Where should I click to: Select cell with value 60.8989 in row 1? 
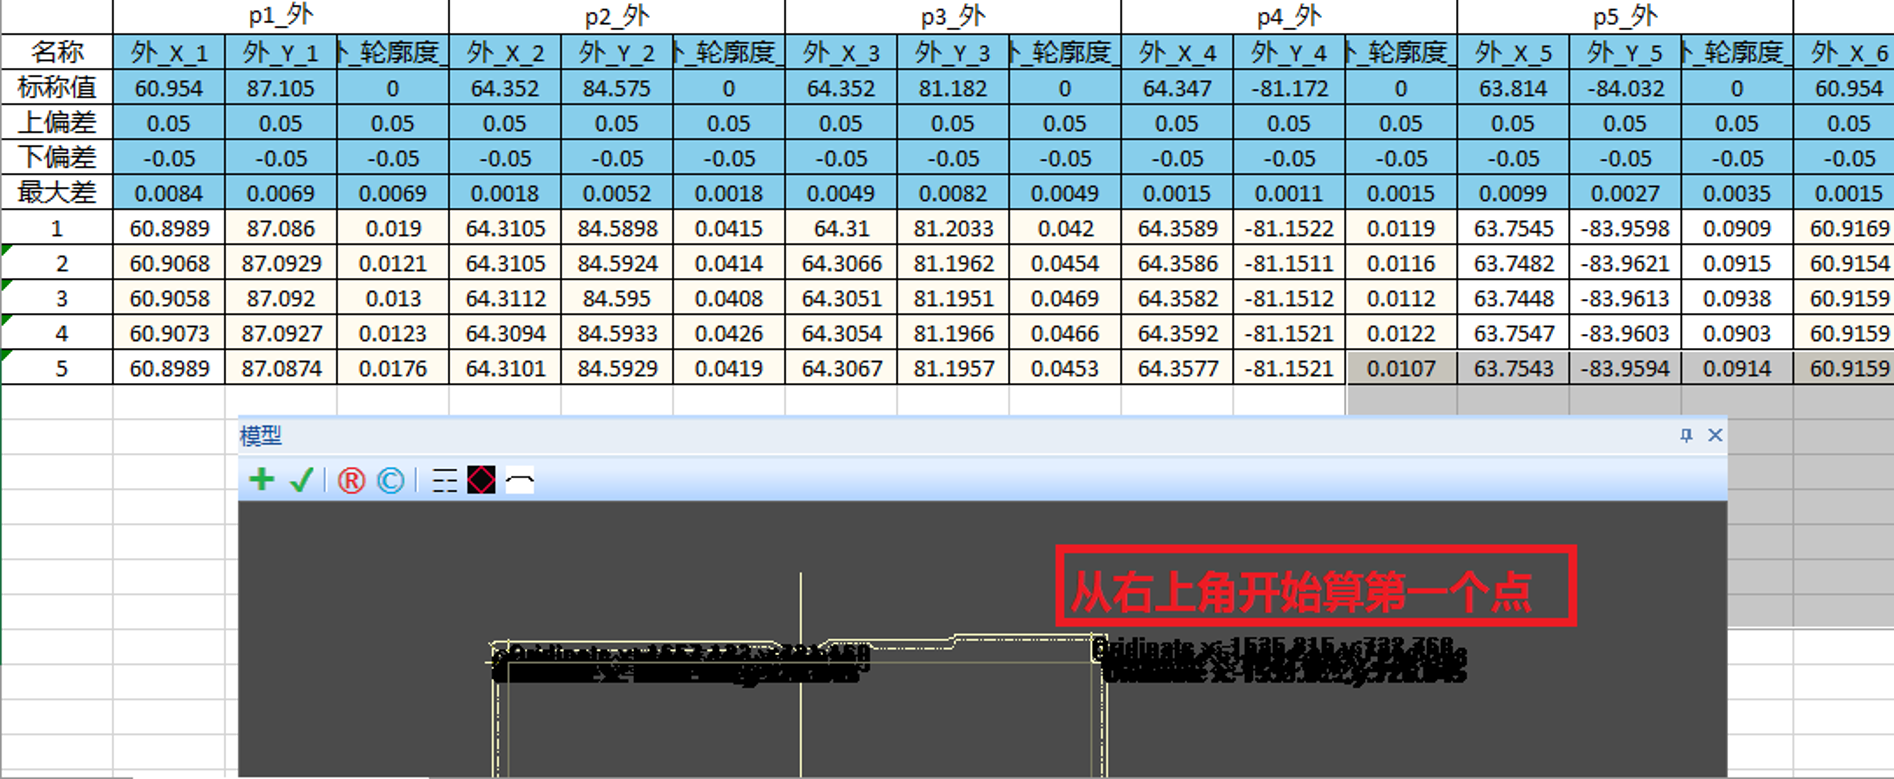pyautogui.click(x=169, y=229)
